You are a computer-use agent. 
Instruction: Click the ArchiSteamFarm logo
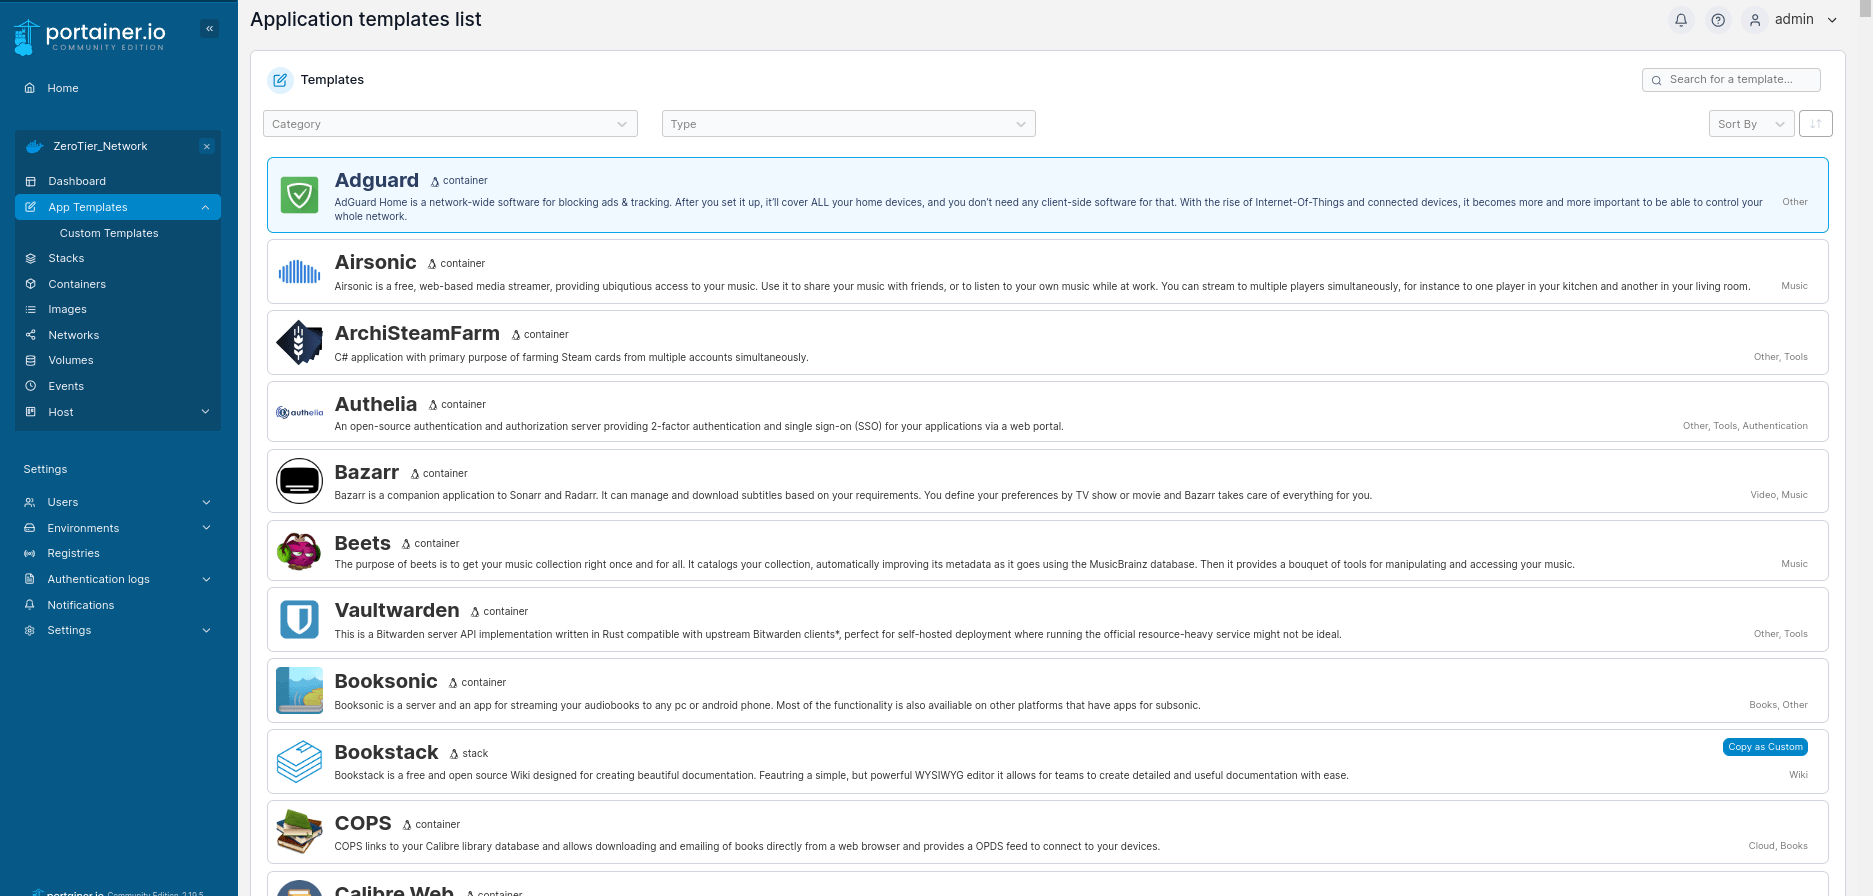pos(299,342)
